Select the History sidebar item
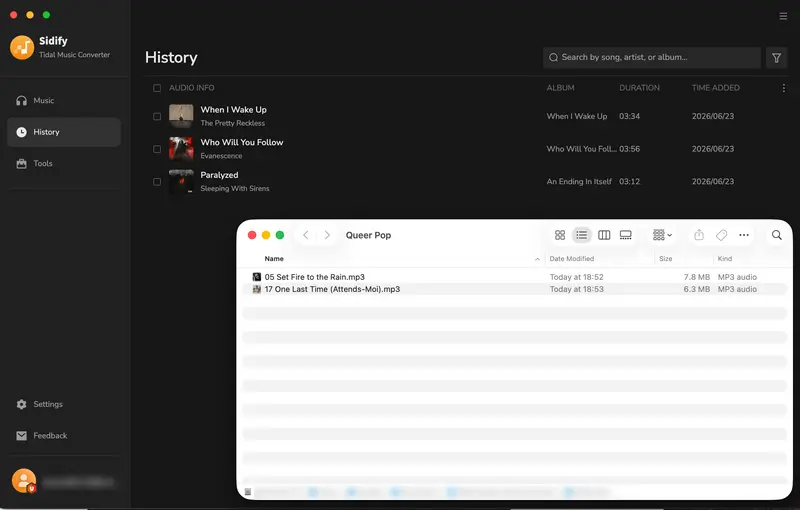This screenshot has width=800, height=510. 64,132
